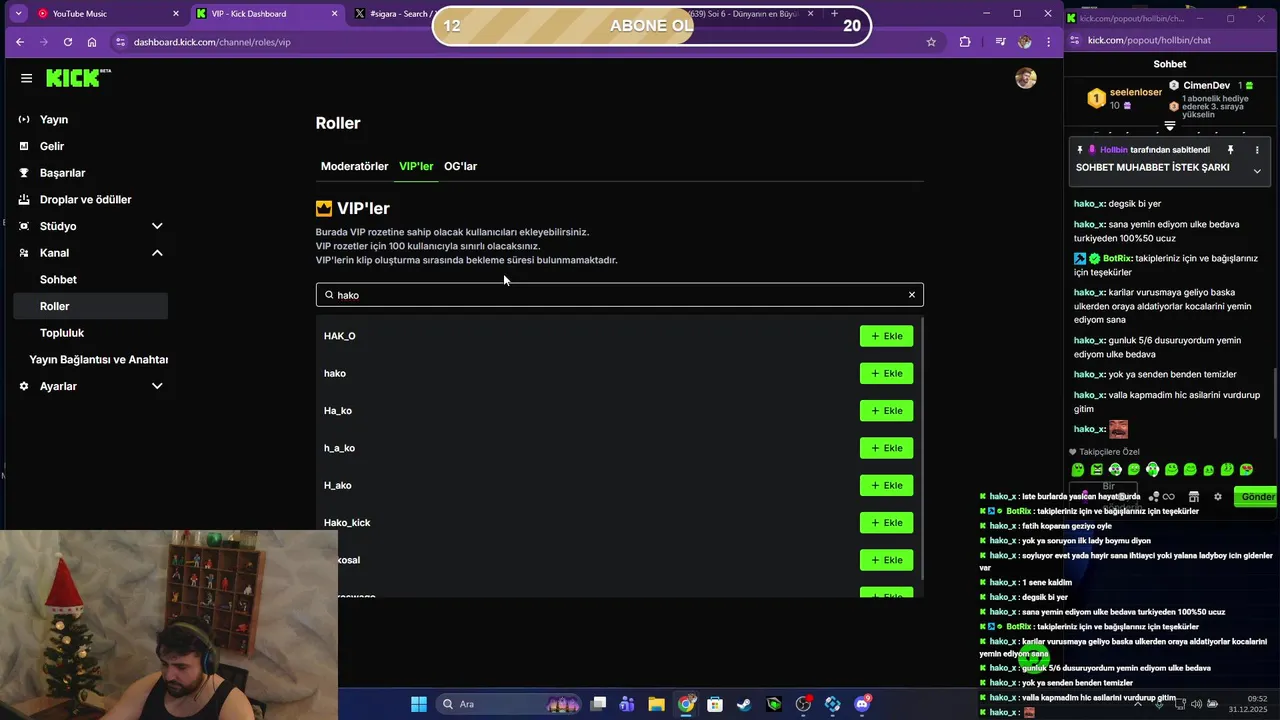
Task: Click CimenDev in chat leaderboard
Action: point(1206,86)
